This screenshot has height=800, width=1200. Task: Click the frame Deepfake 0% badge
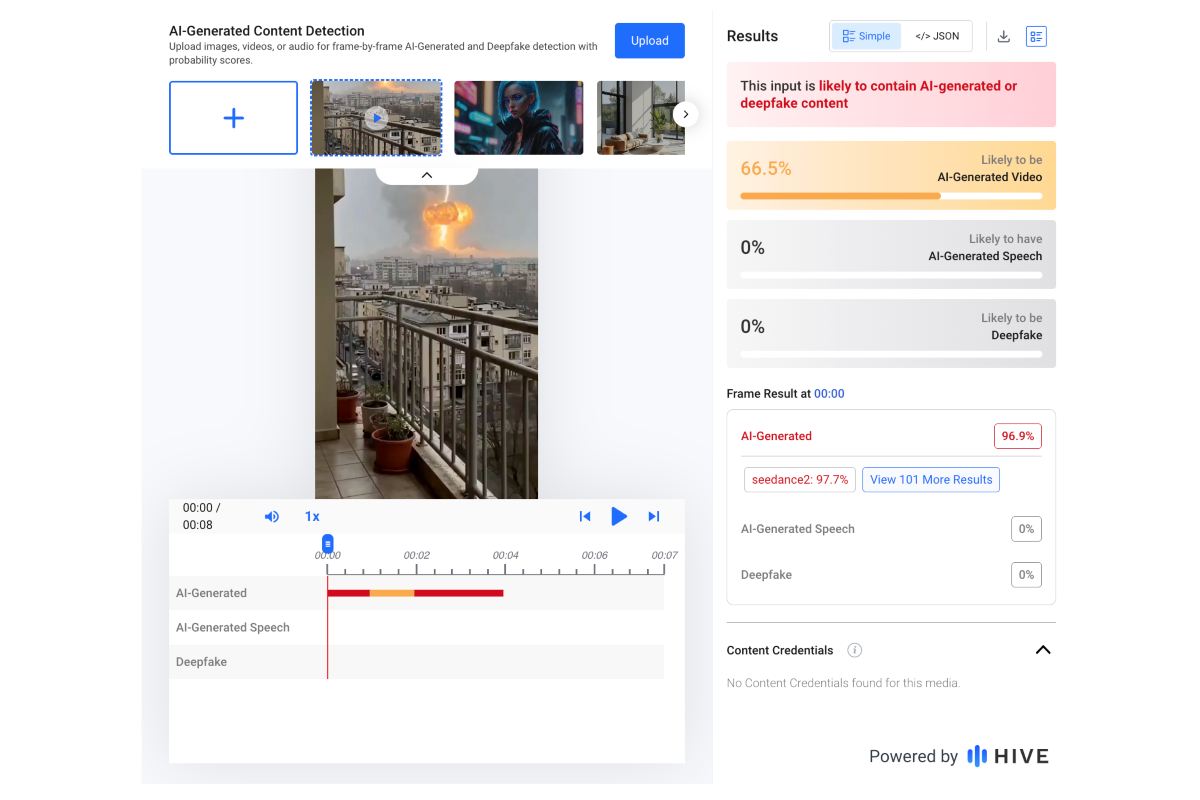[1026, 575]
